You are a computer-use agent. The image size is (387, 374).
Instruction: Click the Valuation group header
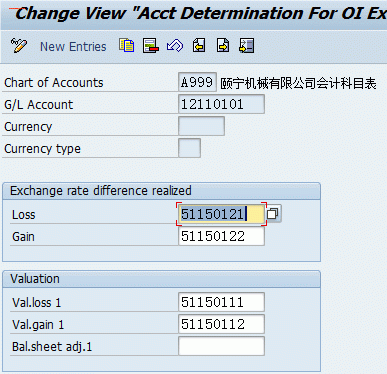pos(35,279)
